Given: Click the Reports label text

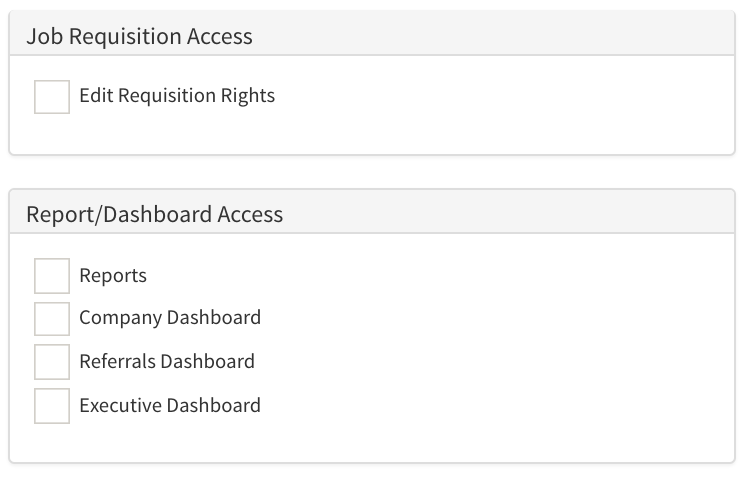Looking at the screenshot, I should tap(113, 276).
